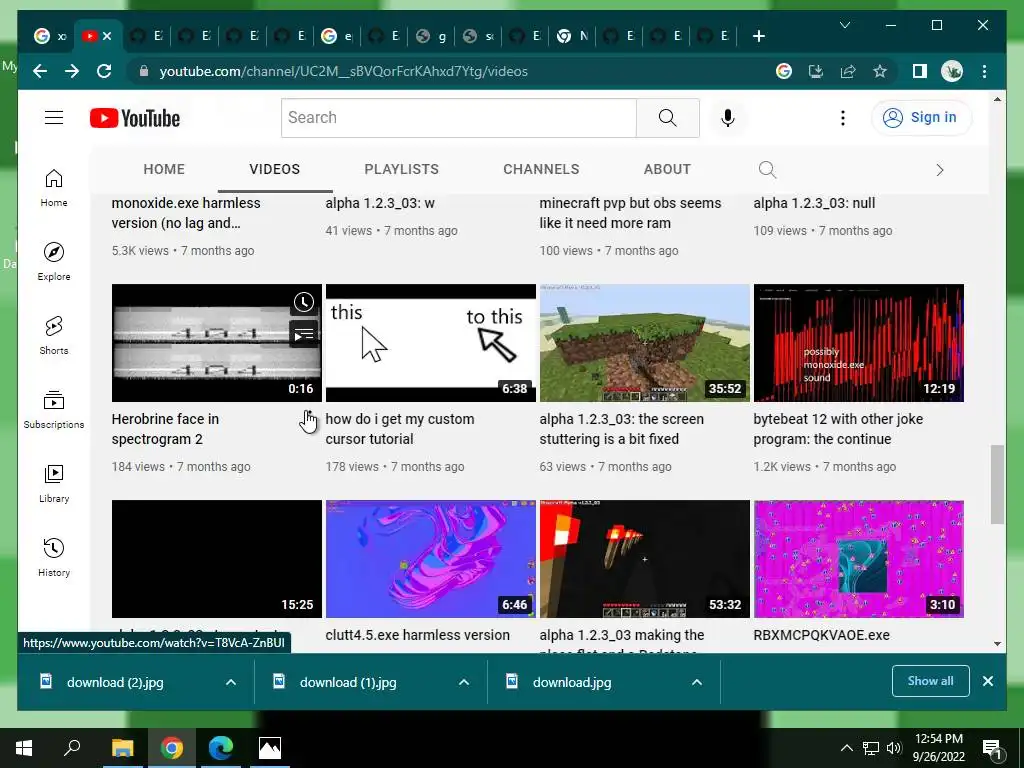This screenshot has width=1024, height=768.
Task: Open 'RBXMCPQKVAOE.exe' video title
Action: [822, 635]
